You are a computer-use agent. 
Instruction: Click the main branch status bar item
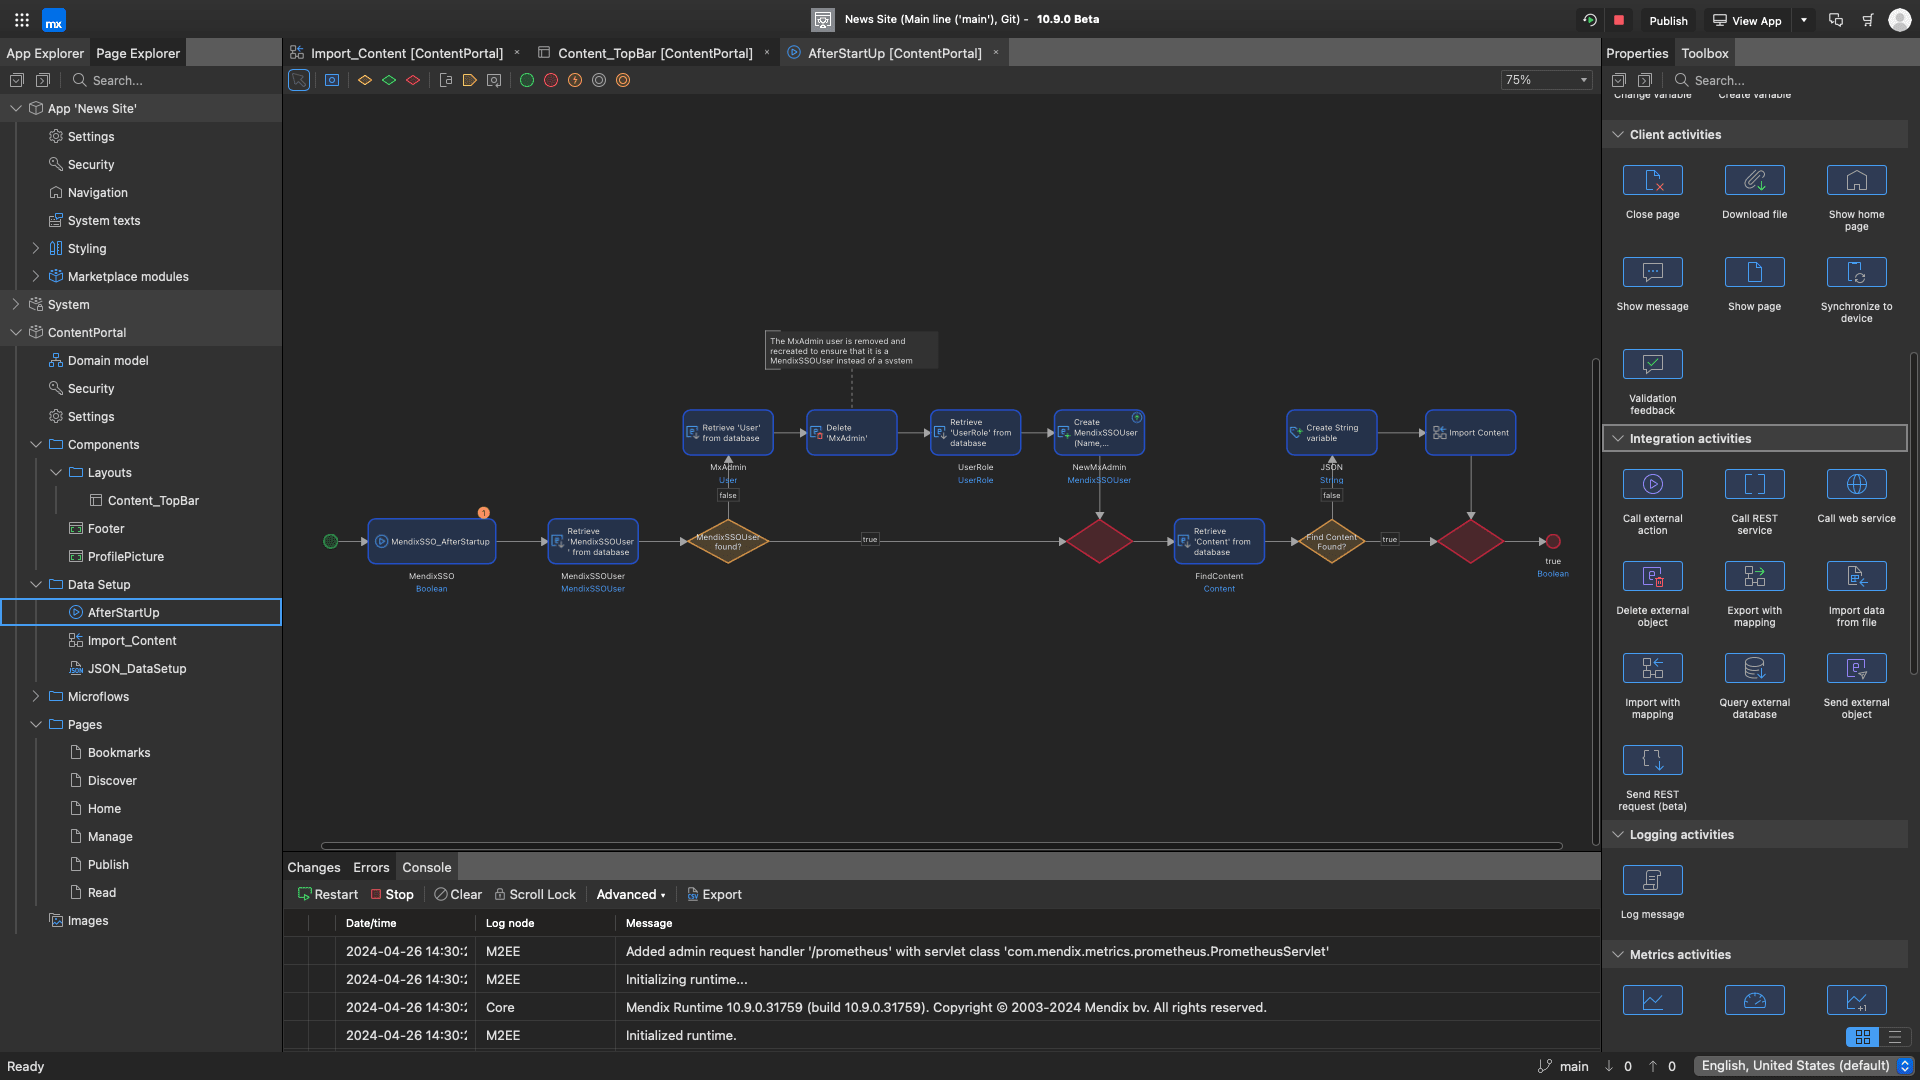point(1563,1066)
